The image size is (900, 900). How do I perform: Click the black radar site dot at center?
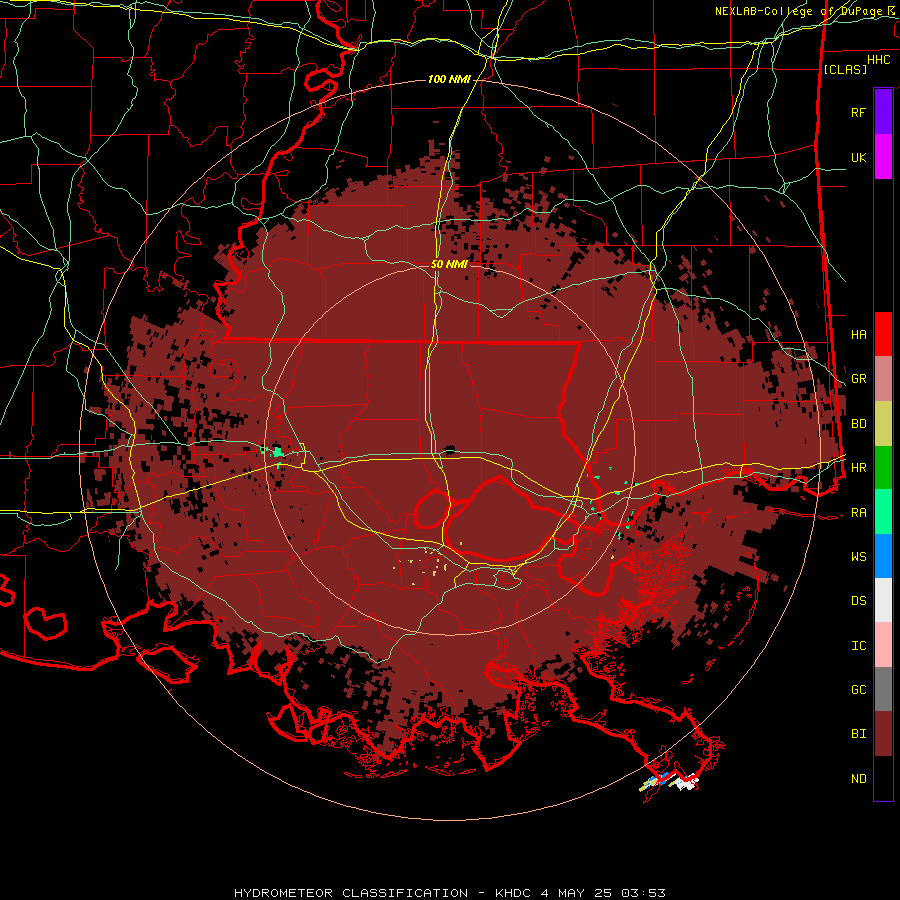449,449
